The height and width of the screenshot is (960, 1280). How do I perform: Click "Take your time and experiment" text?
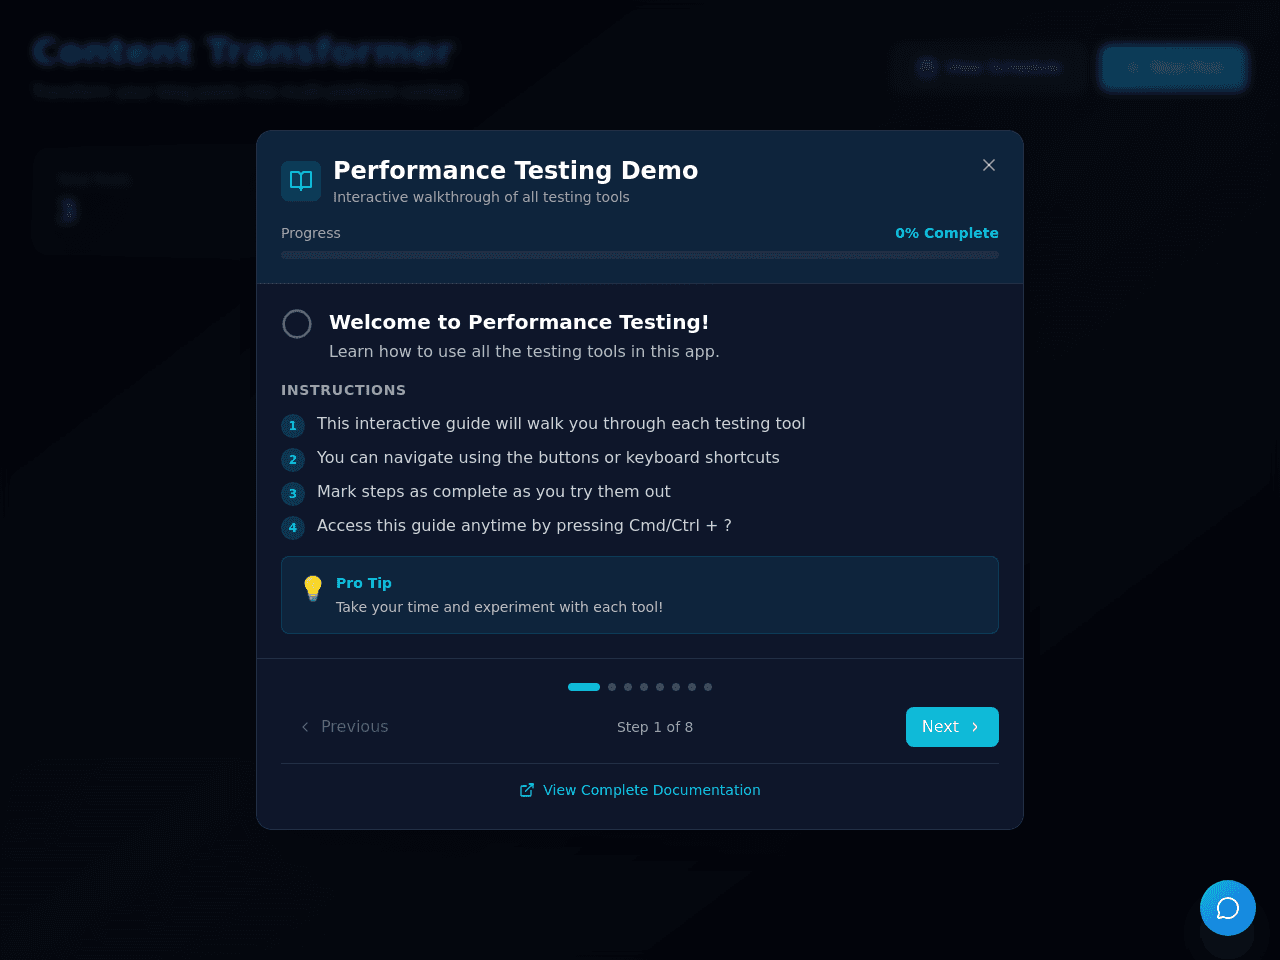pyautogui.click(x=499, y=607)
